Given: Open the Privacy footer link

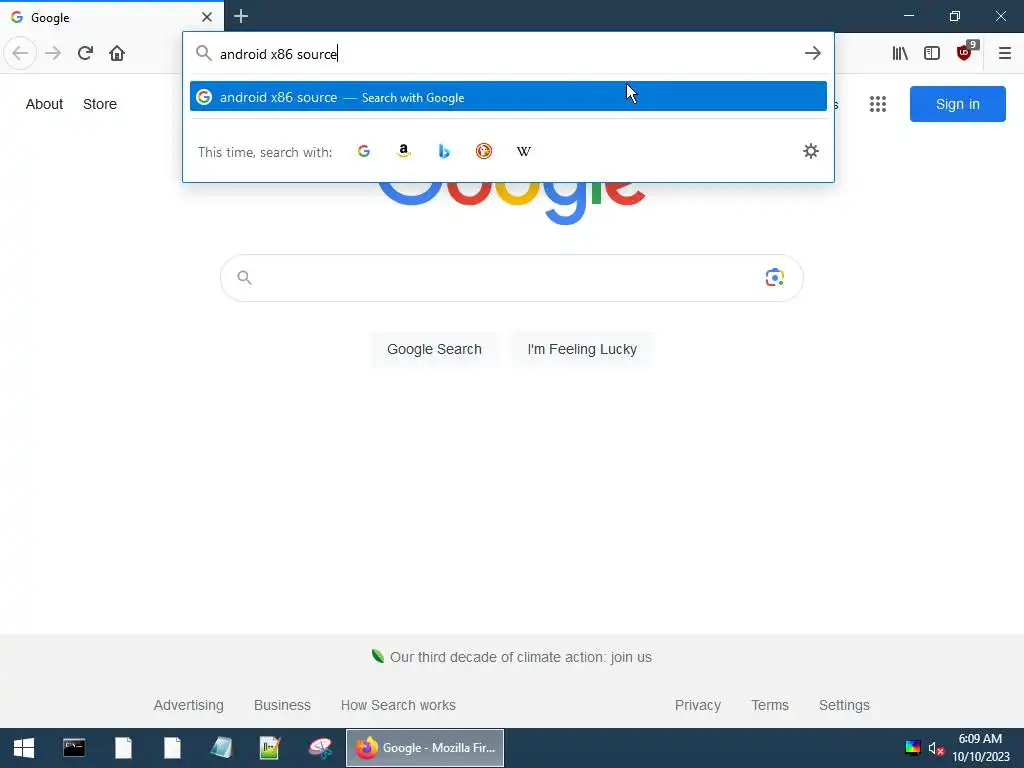Looking at the screenshot, I should point(697,705).
